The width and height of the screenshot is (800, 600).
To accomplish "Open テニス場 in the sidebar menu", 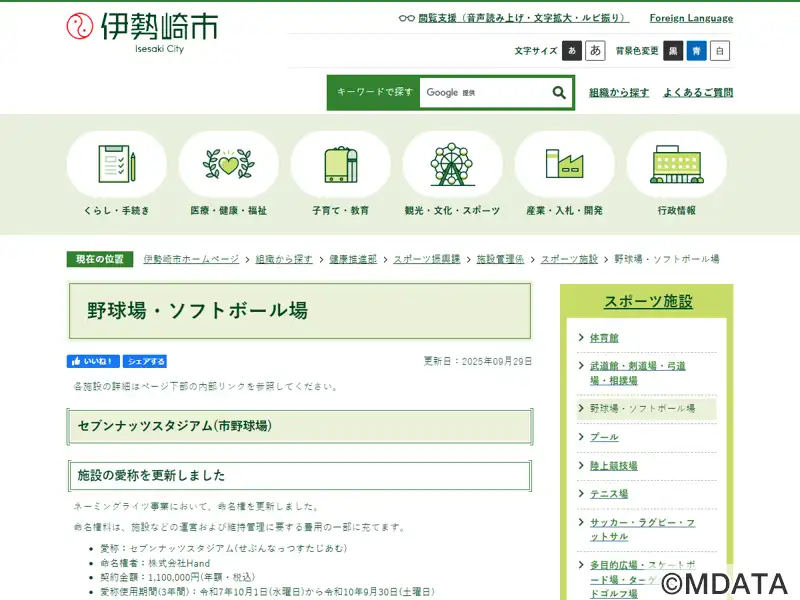I will point(609,493).
